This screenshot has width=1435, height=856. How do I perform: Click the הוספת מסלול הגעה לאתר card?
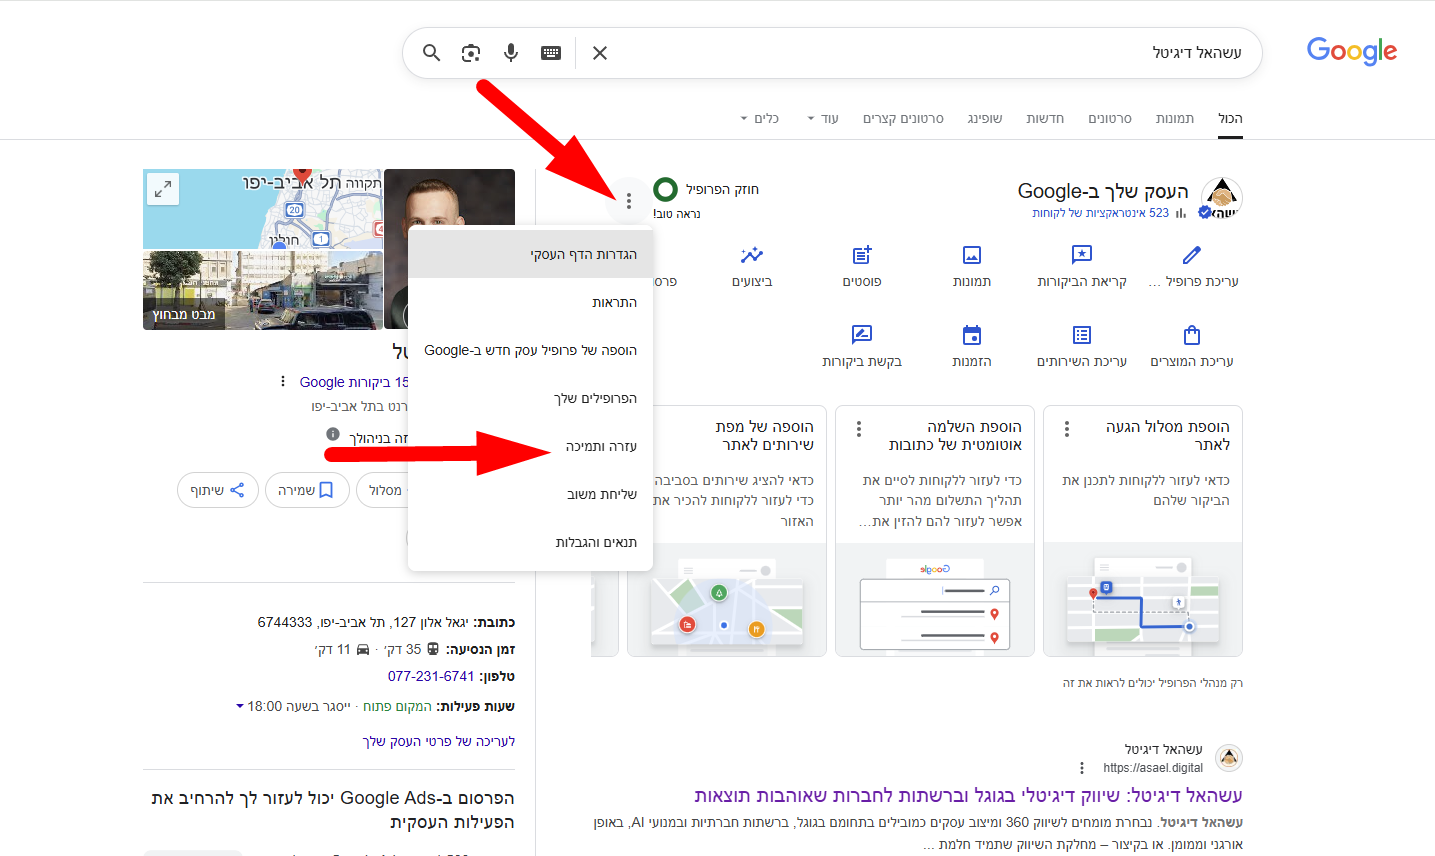click(1143, 530)
